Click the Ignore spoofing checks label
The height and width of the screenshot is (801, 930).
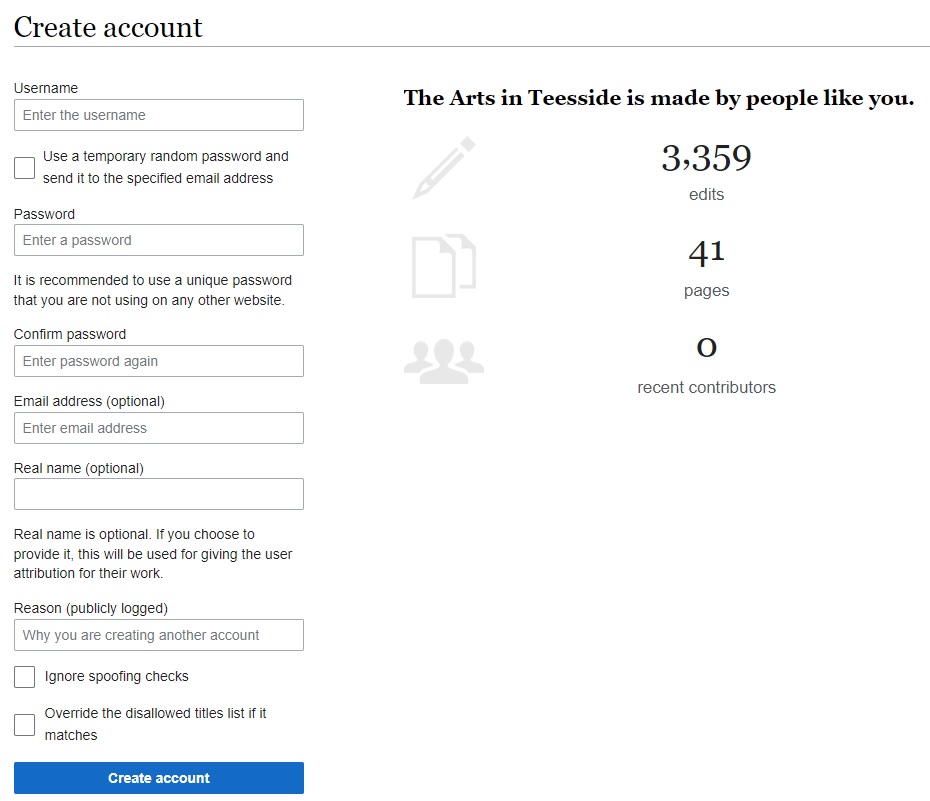116,676
